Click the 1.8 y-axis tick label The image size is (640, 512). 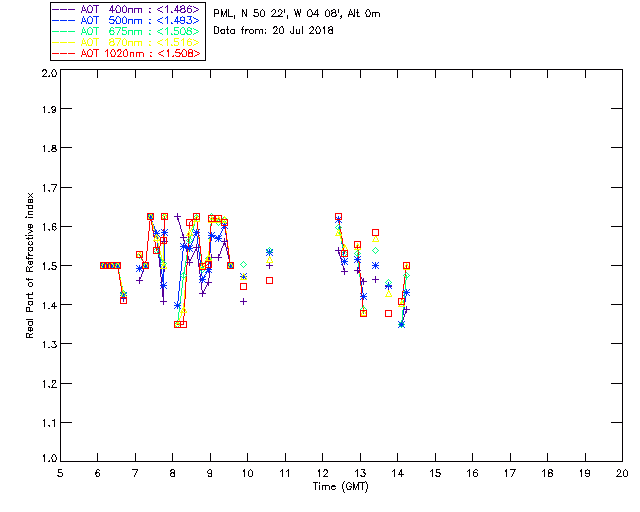click(49, 148)
